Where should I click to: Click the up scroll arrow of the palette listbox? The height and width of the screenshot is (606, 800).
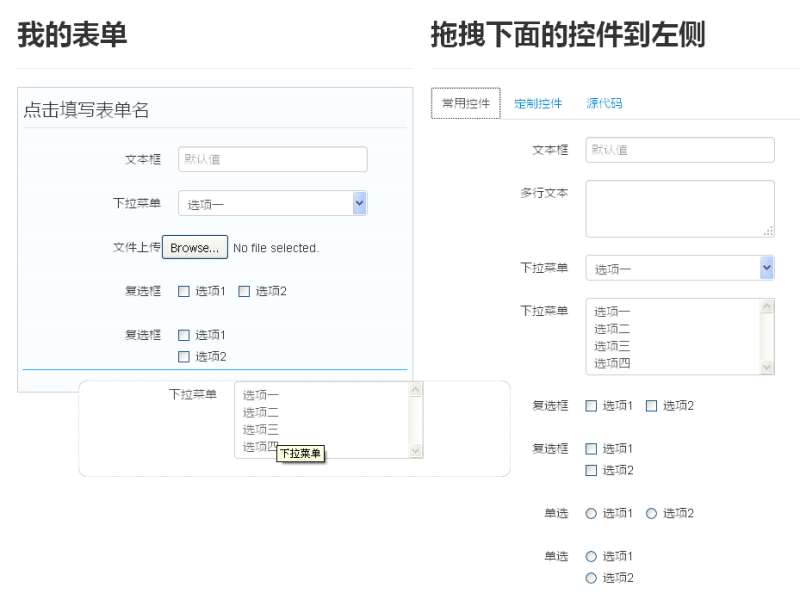[767, 307]
